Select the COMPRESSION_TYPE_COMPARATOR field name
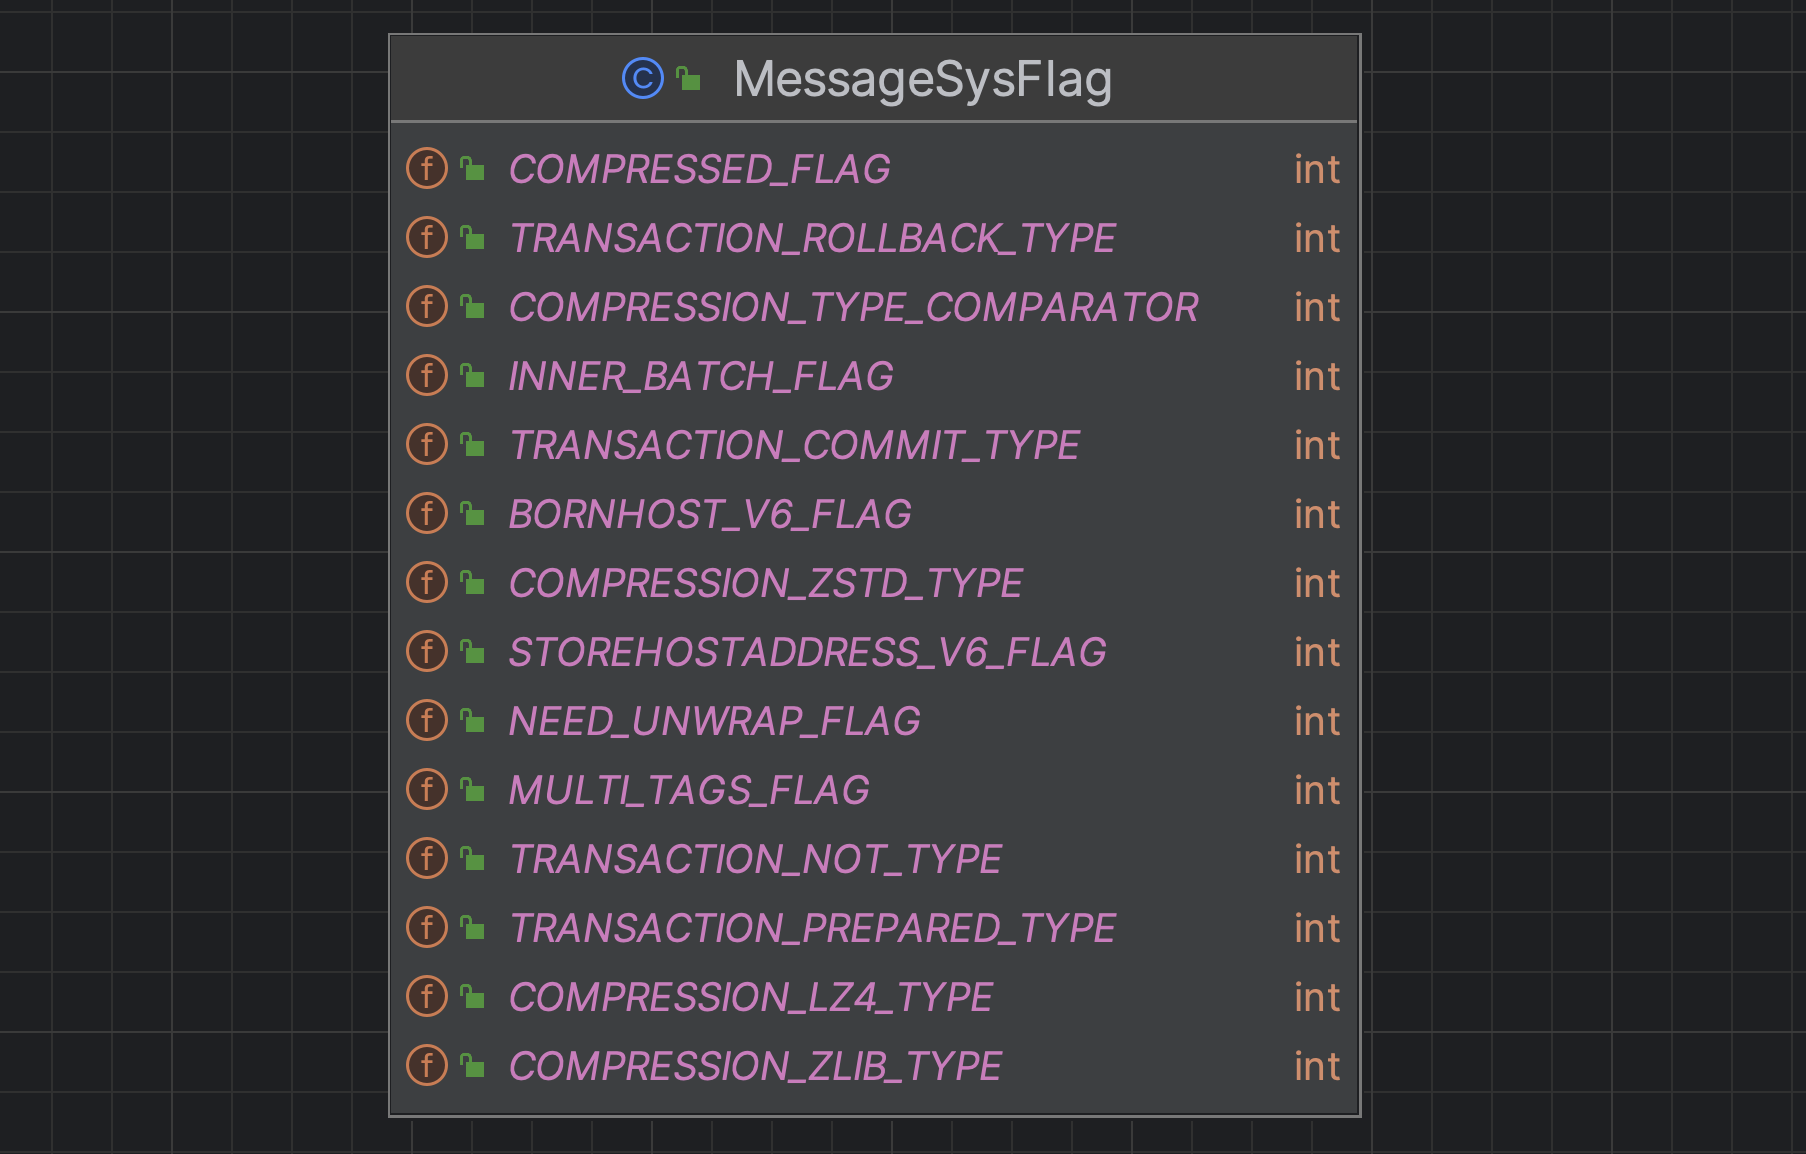The image size is (1806, 1154). 853,307
